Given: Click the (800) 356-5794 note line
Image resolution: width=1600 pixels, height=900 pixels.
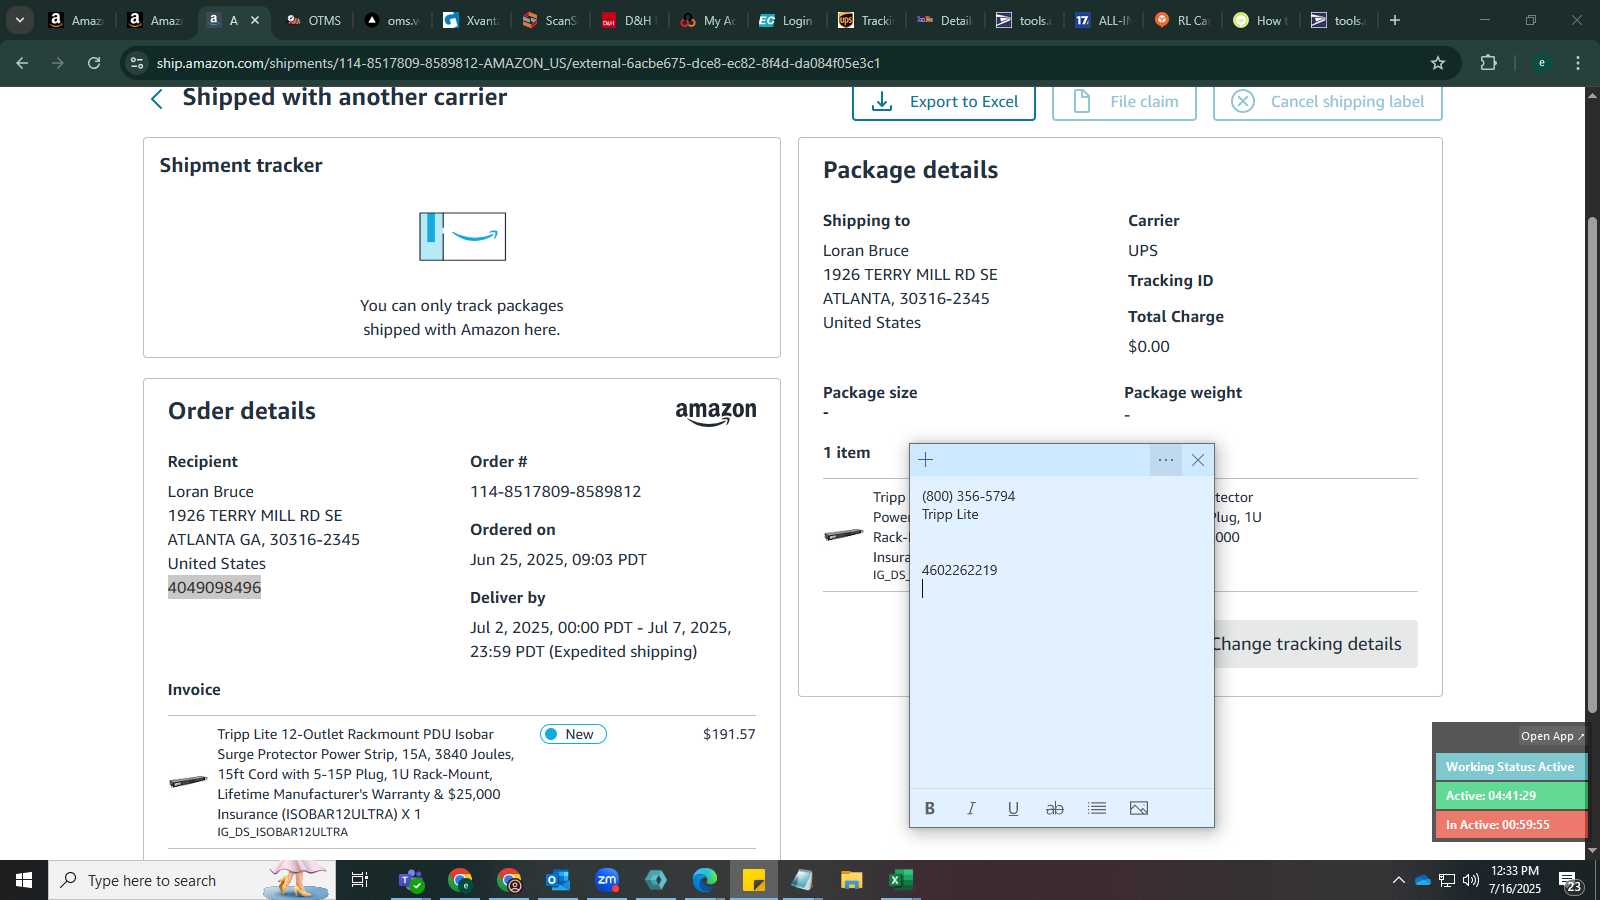Looking at the screenshot, I should tap(968, 496).
